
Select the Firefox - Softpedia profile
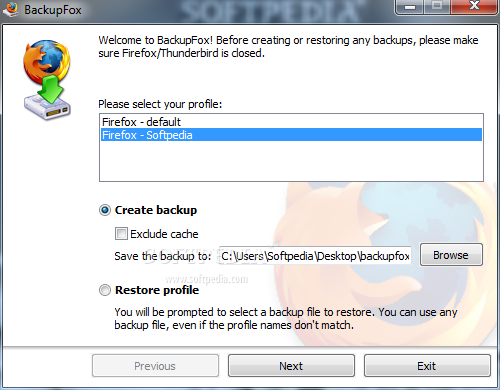(291, 135)
